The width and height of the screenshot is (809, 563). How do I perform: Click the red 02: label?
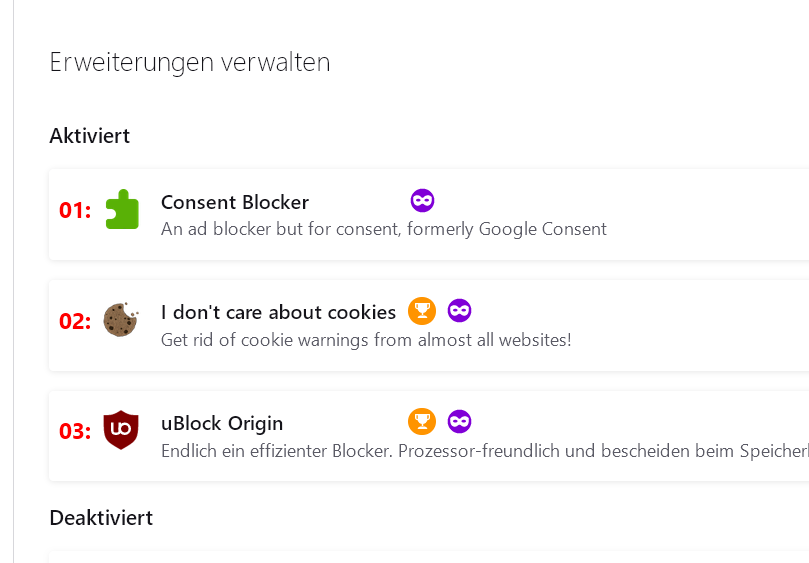pos(75,321)
